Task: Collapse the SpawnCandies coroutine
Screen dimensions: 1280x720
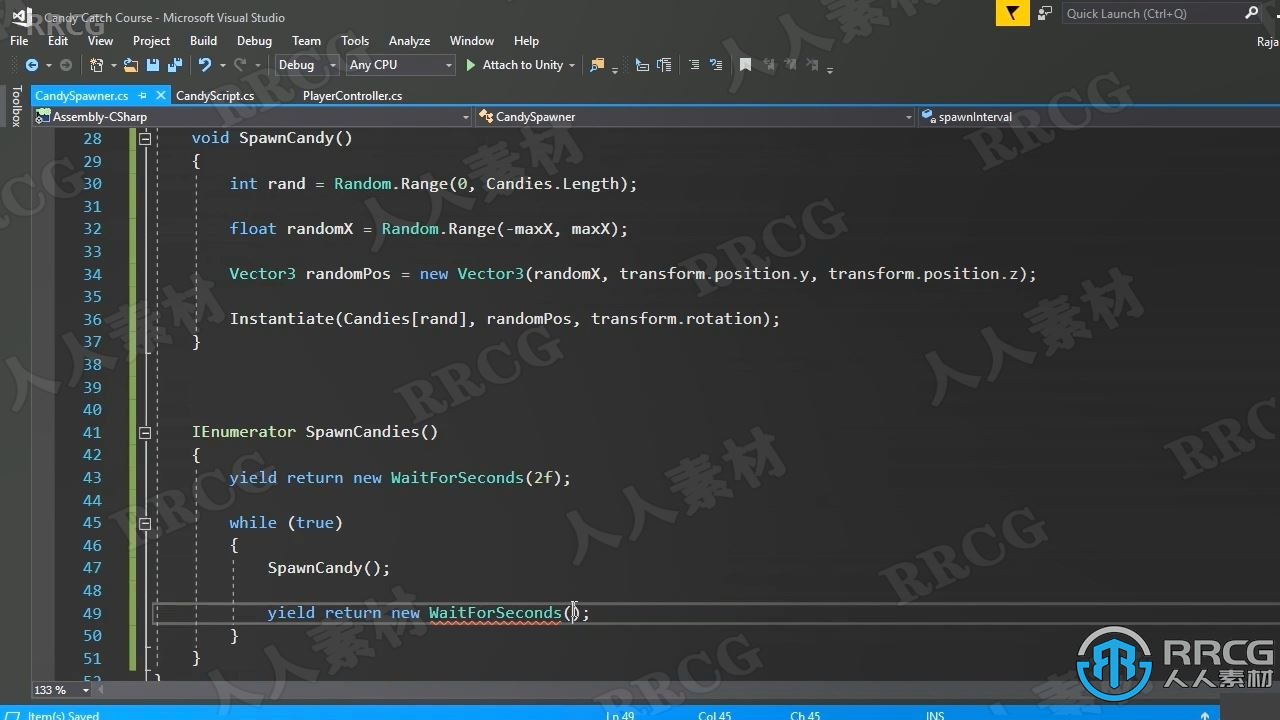Action: pos(145,433)
